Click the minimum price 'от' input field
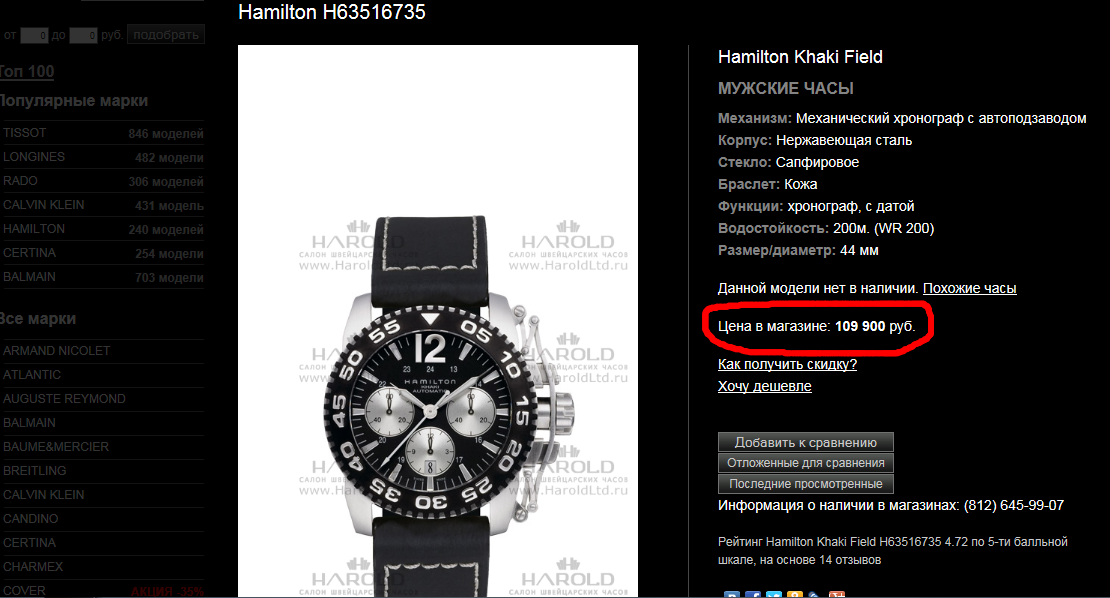 tap(34, 35)
